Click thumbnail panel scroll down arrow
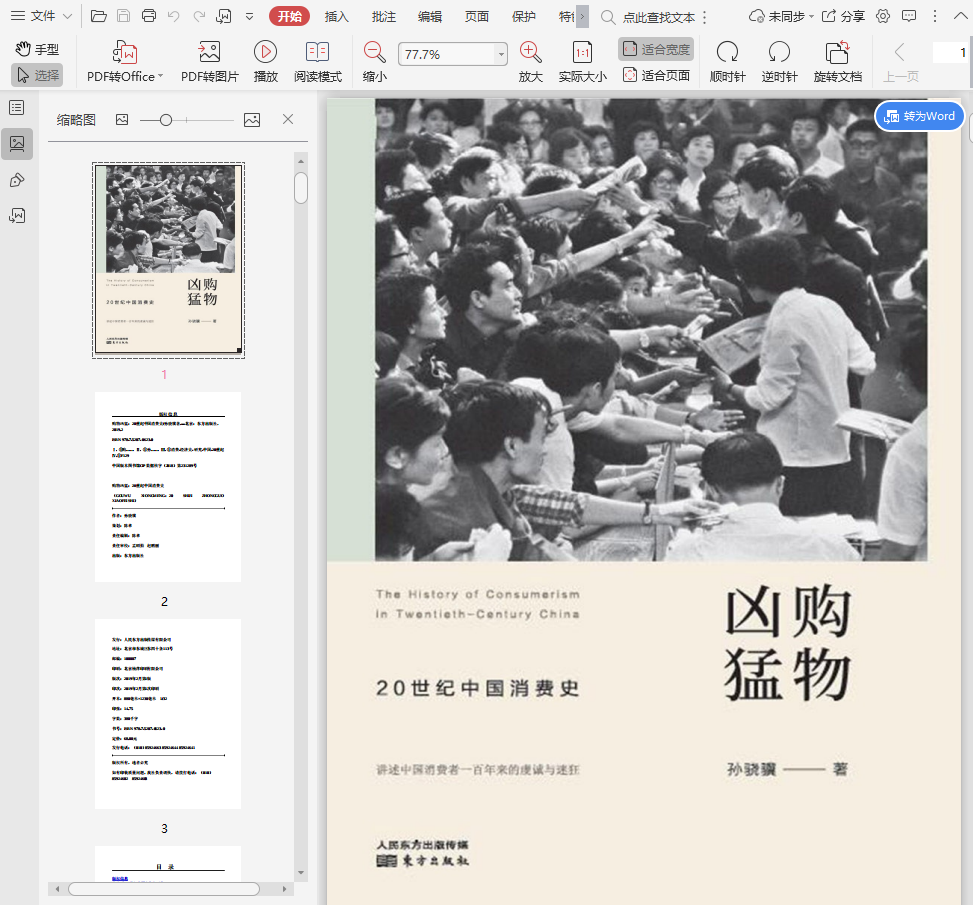Viewport: 973px width, 905px height. [301, 873]
